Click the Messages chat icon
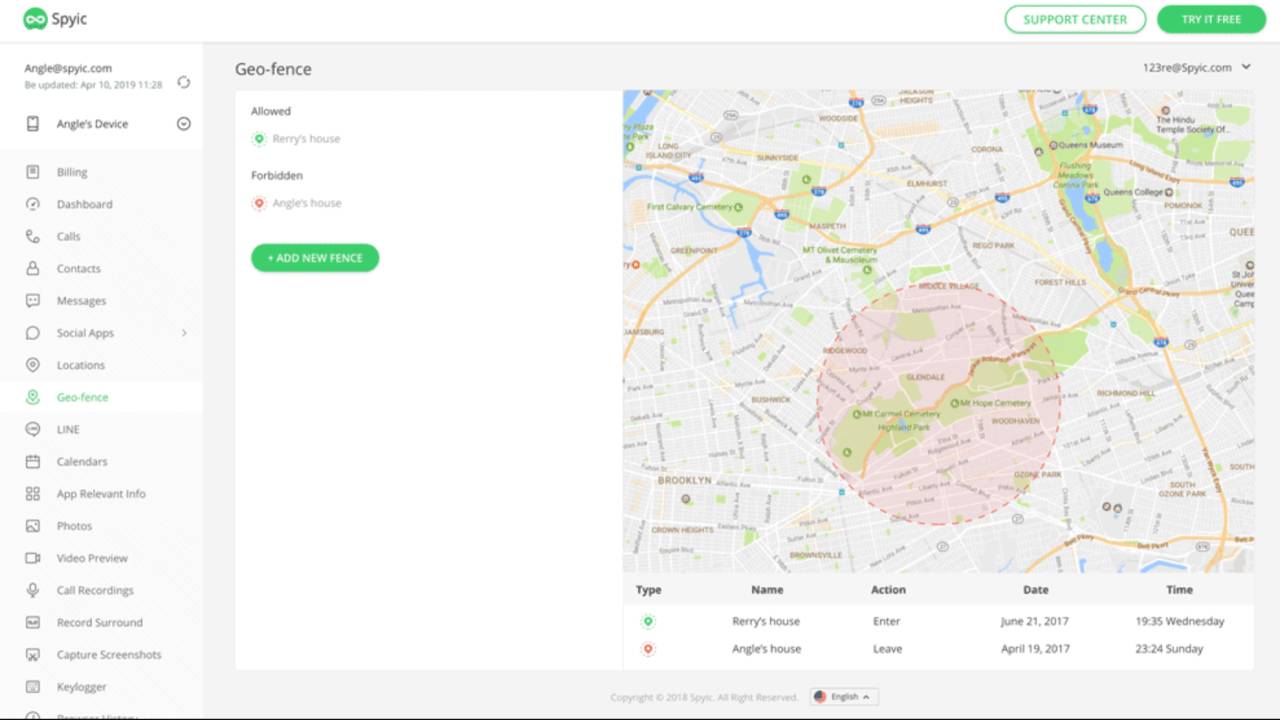 (33, 300)
